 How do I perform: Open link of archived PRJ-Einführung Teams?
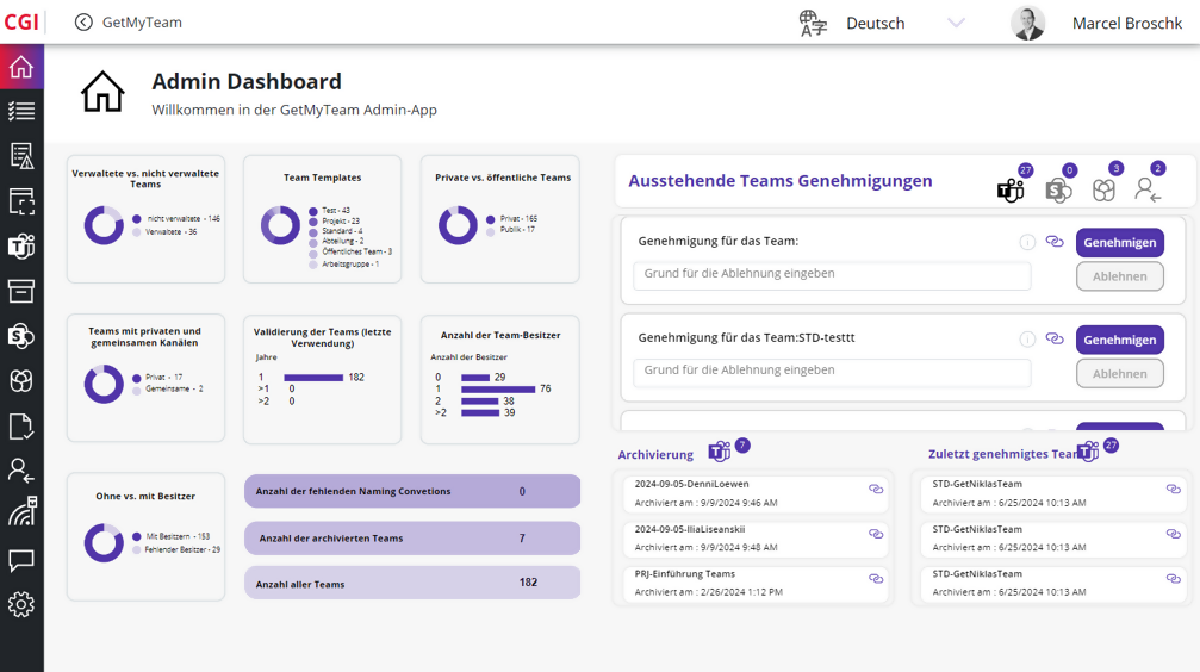click(x=876, y=579)
